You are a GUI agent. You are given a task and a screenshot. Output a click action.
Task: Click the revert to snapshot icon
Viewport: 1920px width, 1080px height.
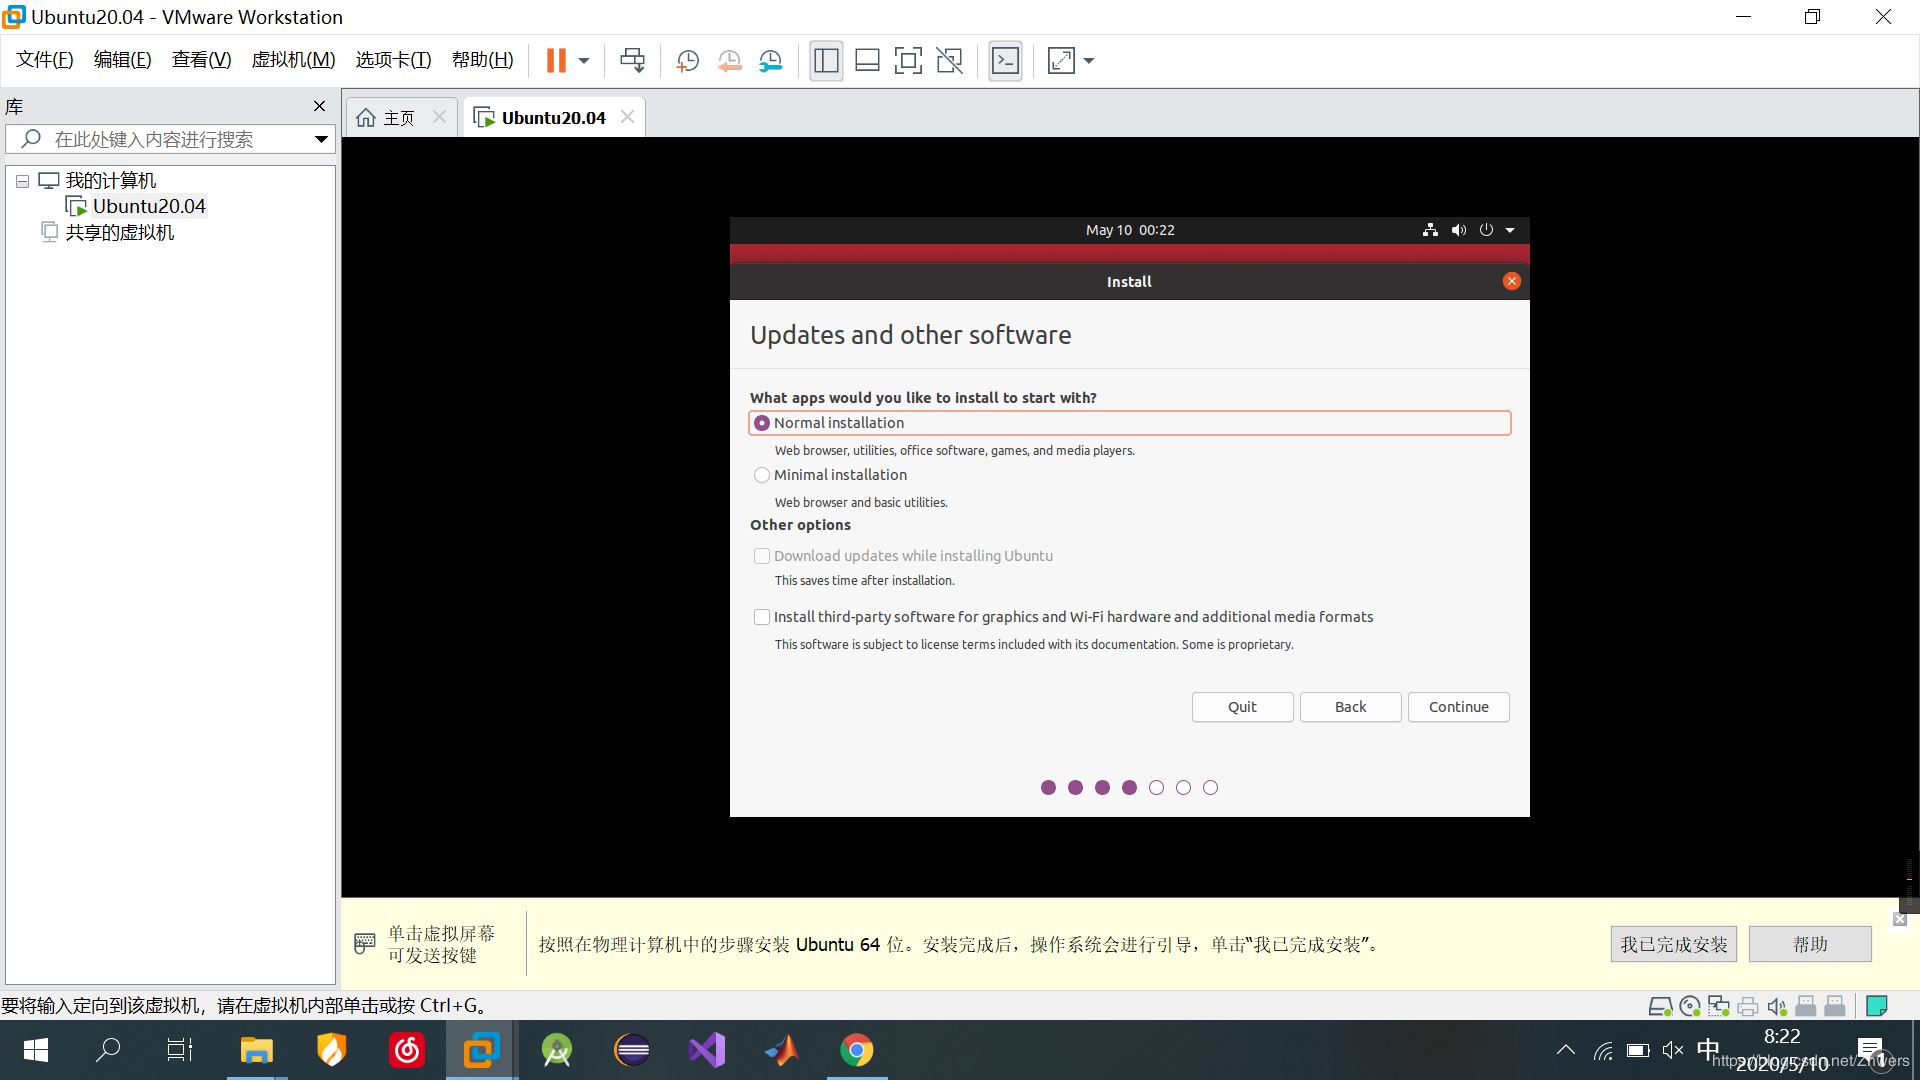[x=729, y=61]
